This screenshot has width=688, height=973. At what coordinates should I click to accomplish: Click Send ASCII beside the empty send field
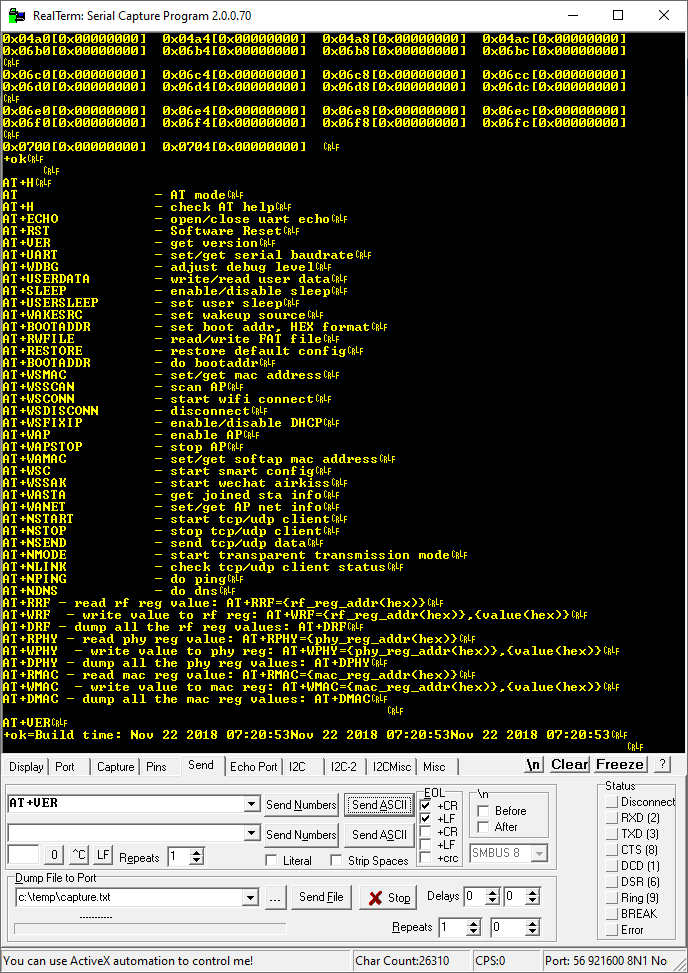[379, 835]
